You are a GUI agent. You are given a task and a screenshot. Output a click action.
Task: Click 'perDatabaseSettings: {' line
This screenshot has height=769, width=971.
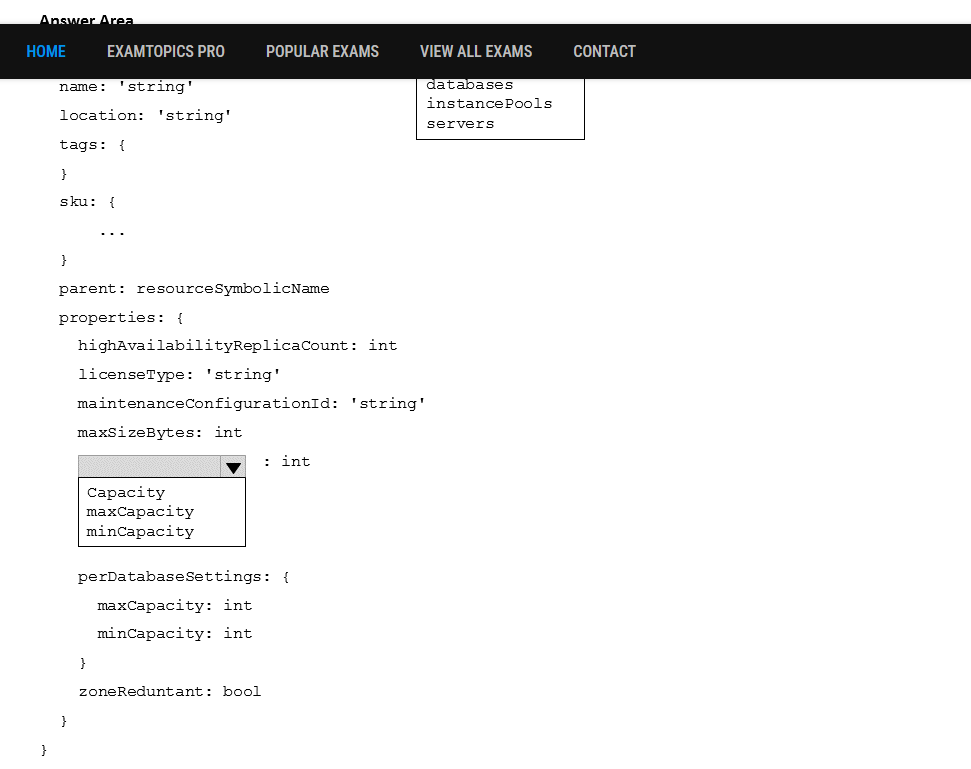(183, 577)
